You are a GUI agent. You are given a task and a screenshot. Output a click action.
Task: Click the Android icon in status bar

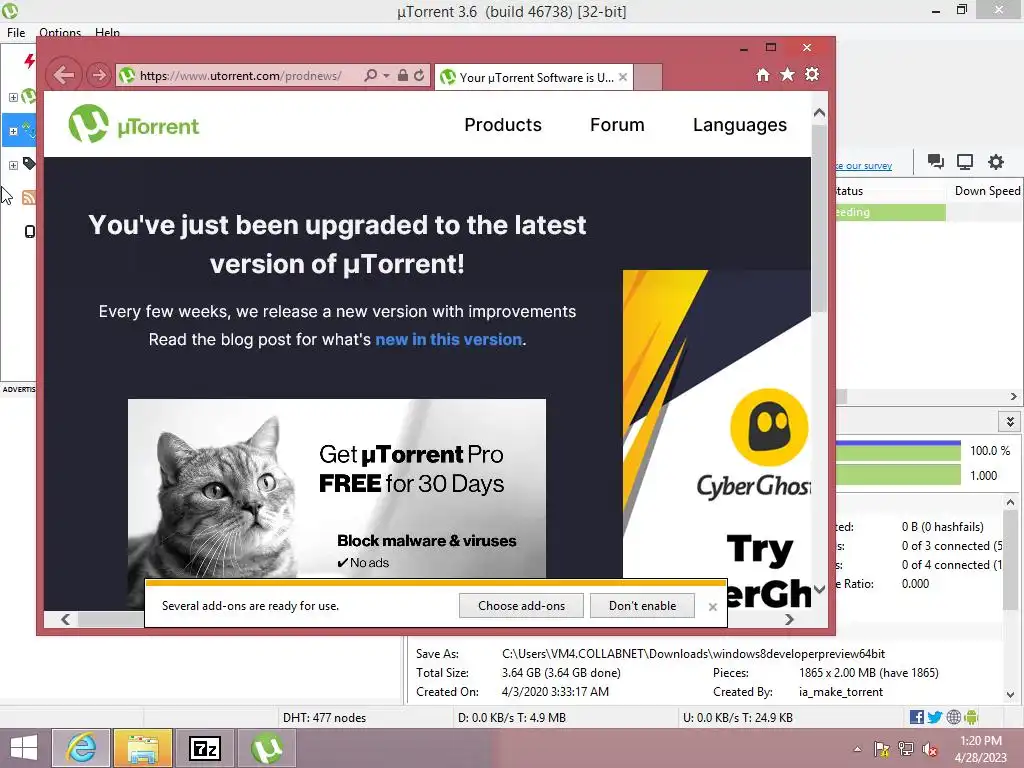coord(971,717)
